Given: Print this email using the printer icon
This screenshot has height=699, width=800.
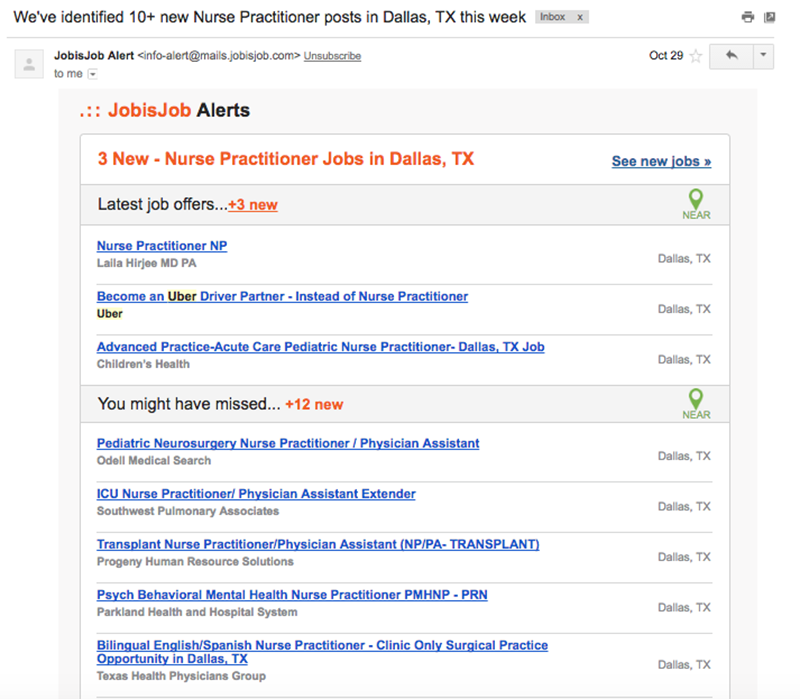Looking at the screenshot, I should pos(747,17).
